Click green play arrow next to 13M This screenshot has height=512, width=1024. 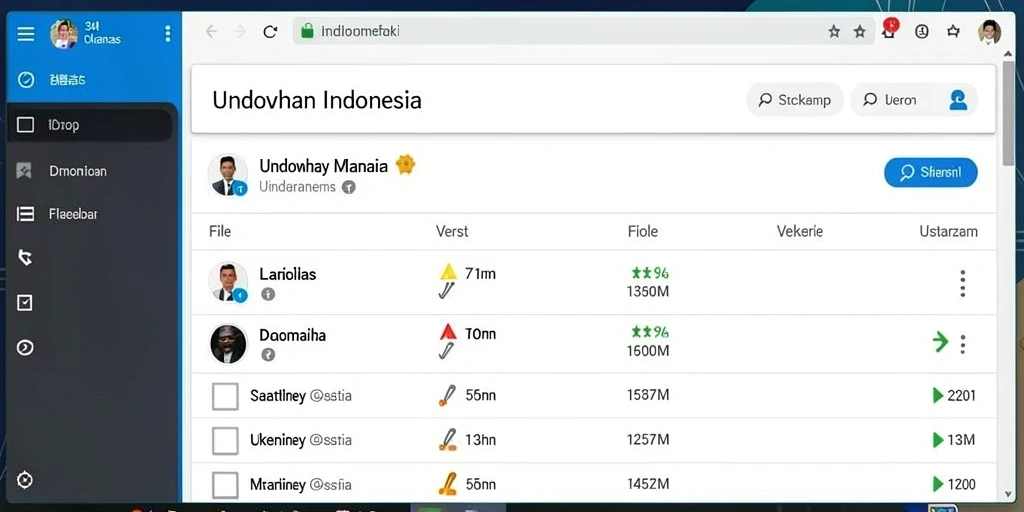938,440
